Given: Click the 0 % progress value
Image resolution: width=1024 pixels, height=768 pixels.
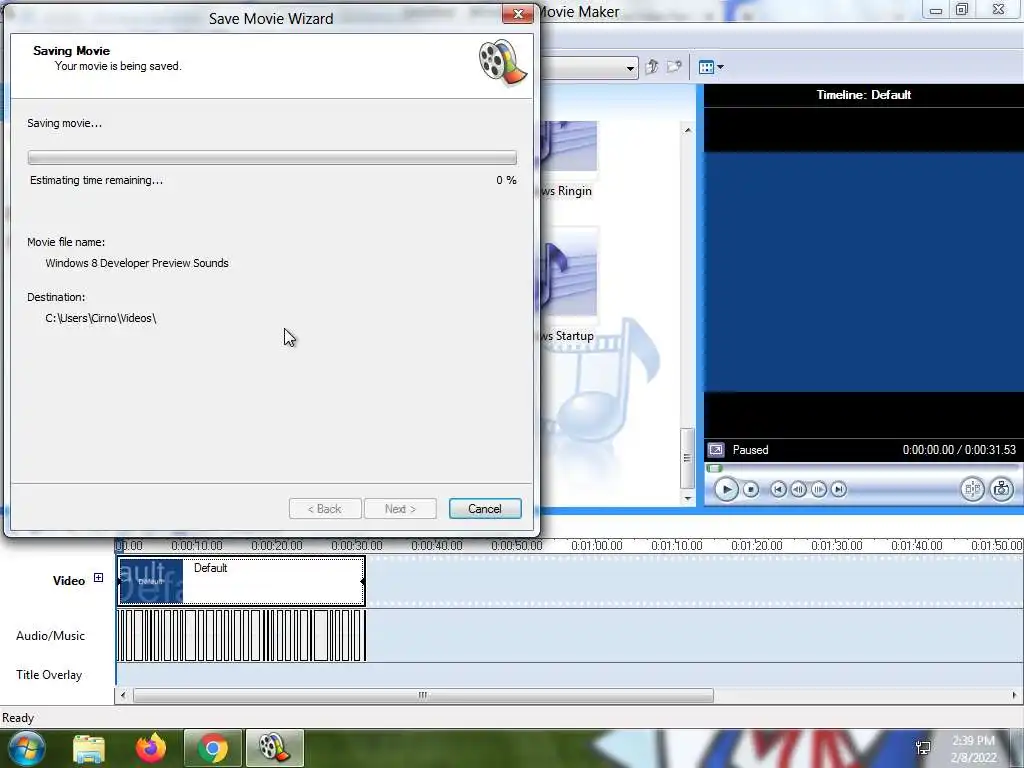Looking at the screenshot, I should (x=506, y=180).
